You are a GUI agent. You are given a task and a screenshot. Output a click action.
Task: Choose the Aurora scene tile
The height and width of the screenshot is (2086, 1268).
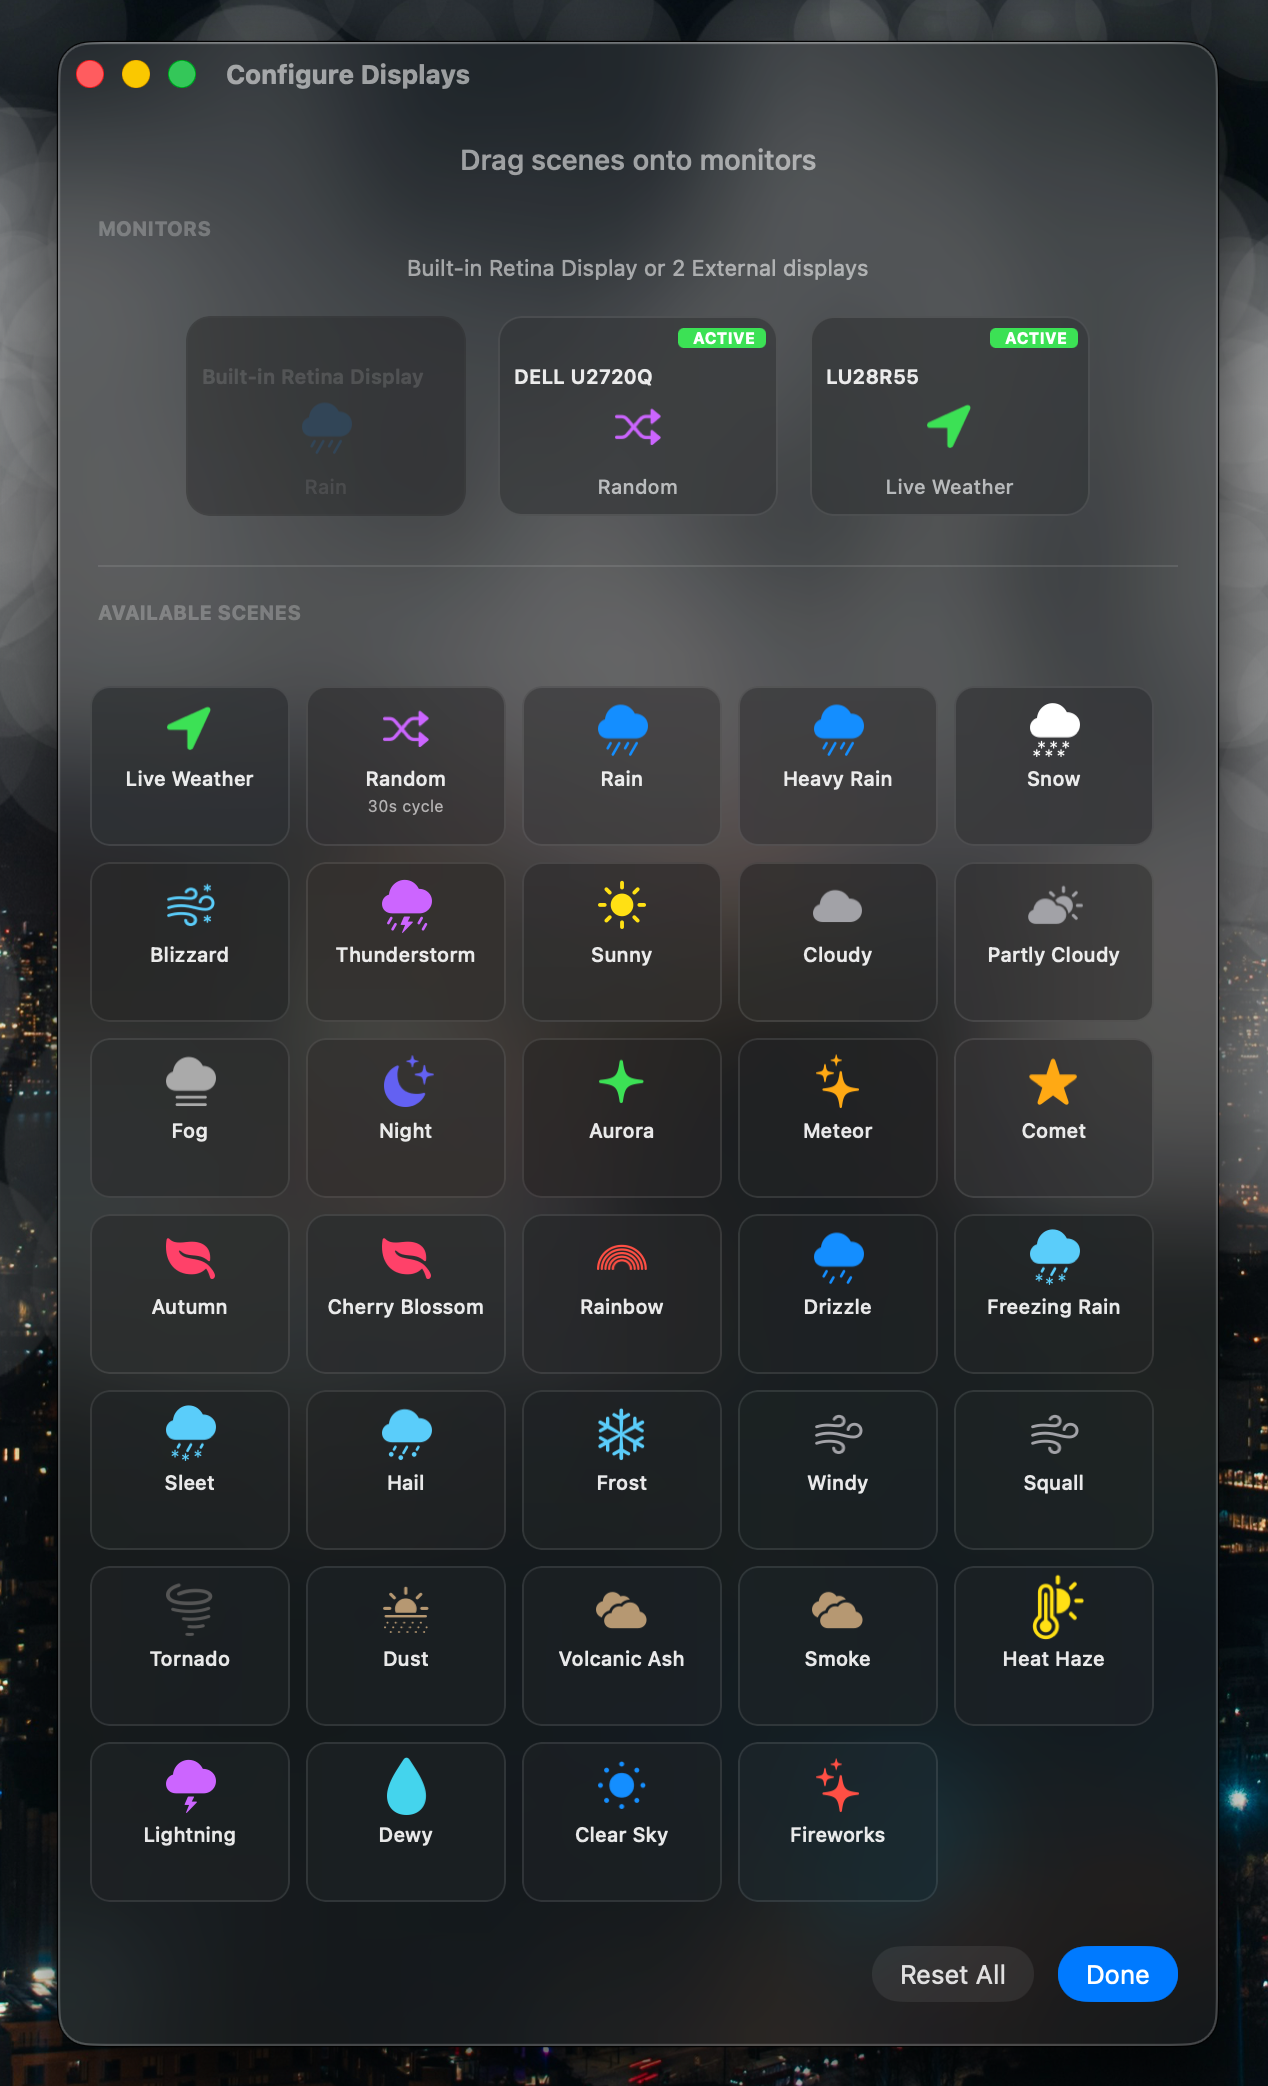coord(622,1118)
